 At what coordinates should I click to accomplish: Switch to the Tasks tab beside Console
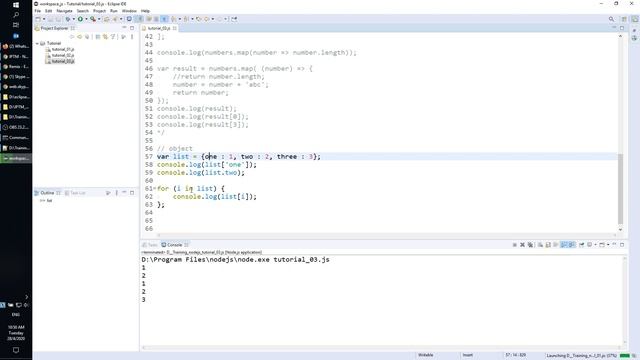tap(150, 245)
